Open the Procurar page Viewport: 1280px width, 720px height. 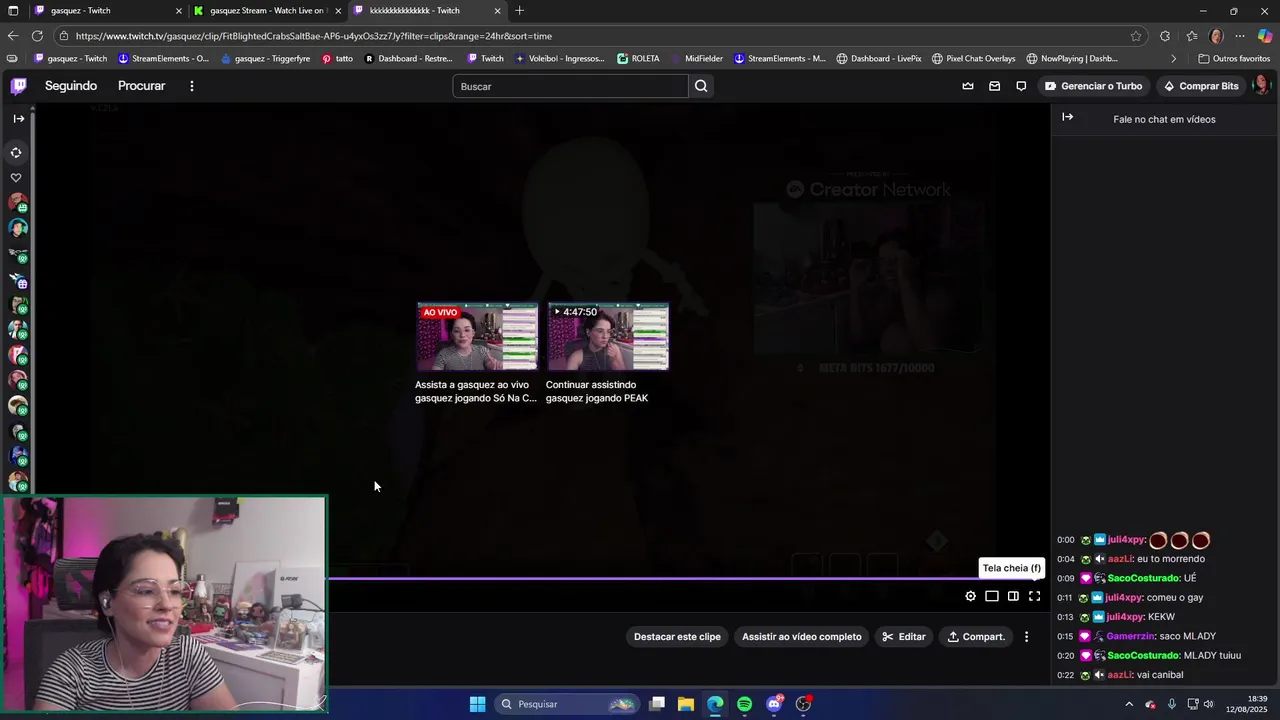(141, 86)
